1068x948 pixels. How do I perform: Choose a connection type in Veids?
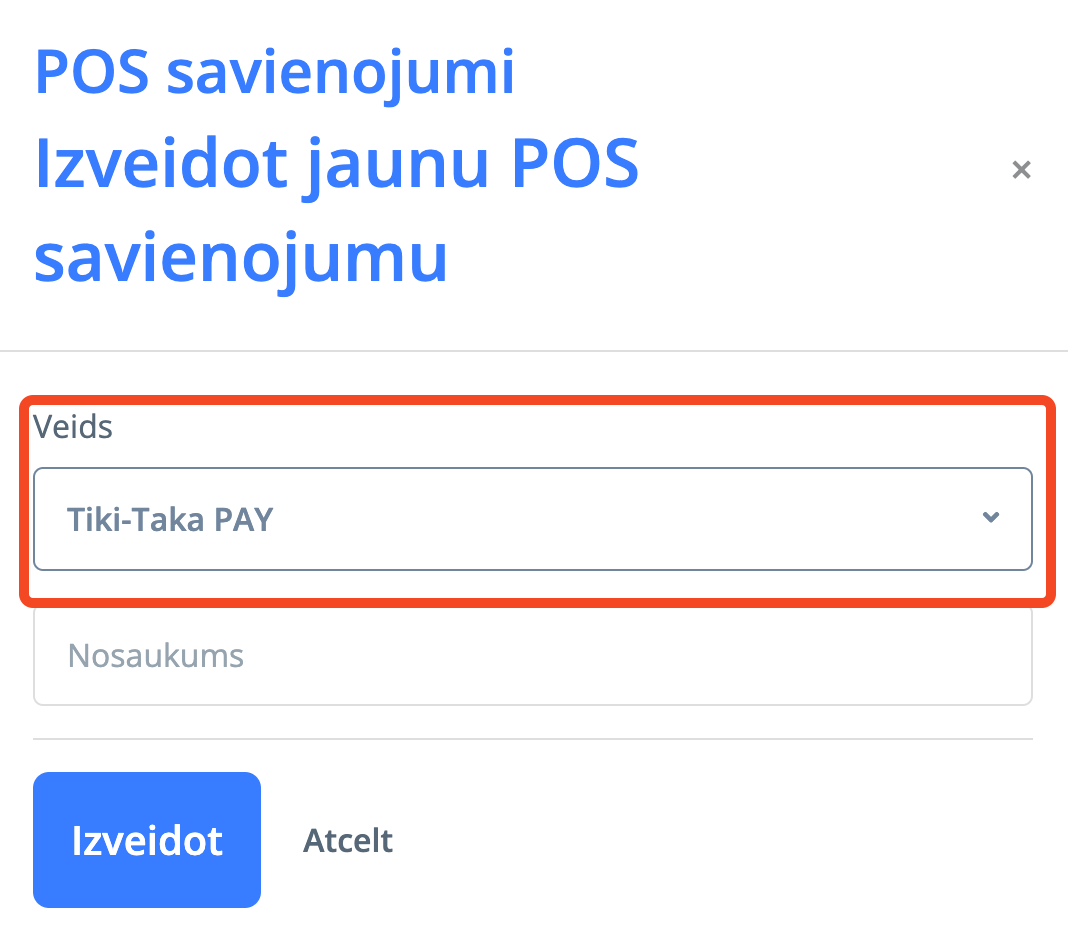point(533,519)
